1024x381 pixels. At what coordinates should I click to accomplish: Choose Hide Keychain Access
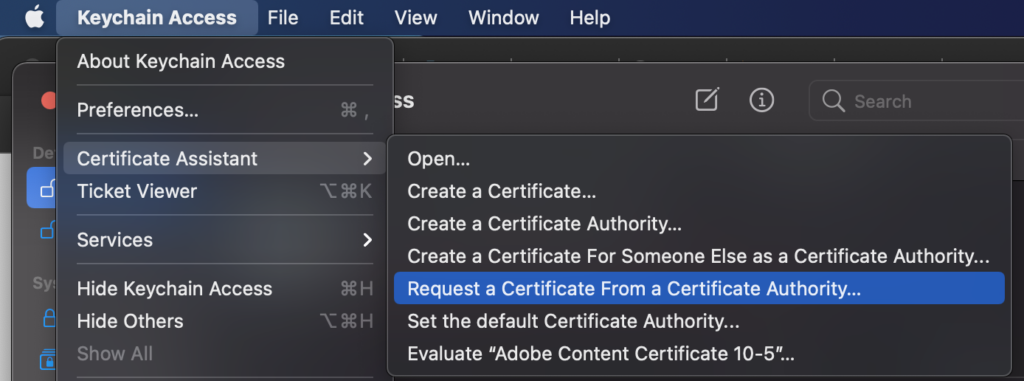225,288
